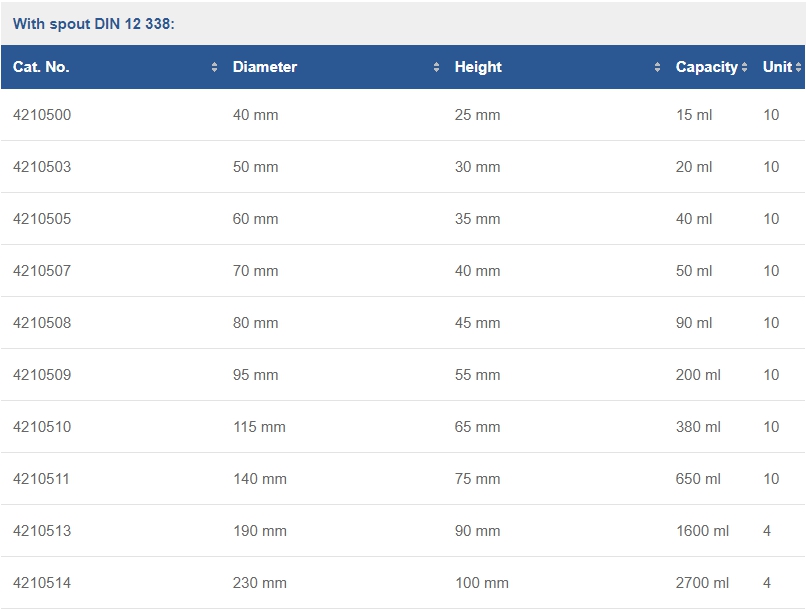806x611 pixels.
Task: Click the Capacity column header label
Action: (x=706, y=67)
